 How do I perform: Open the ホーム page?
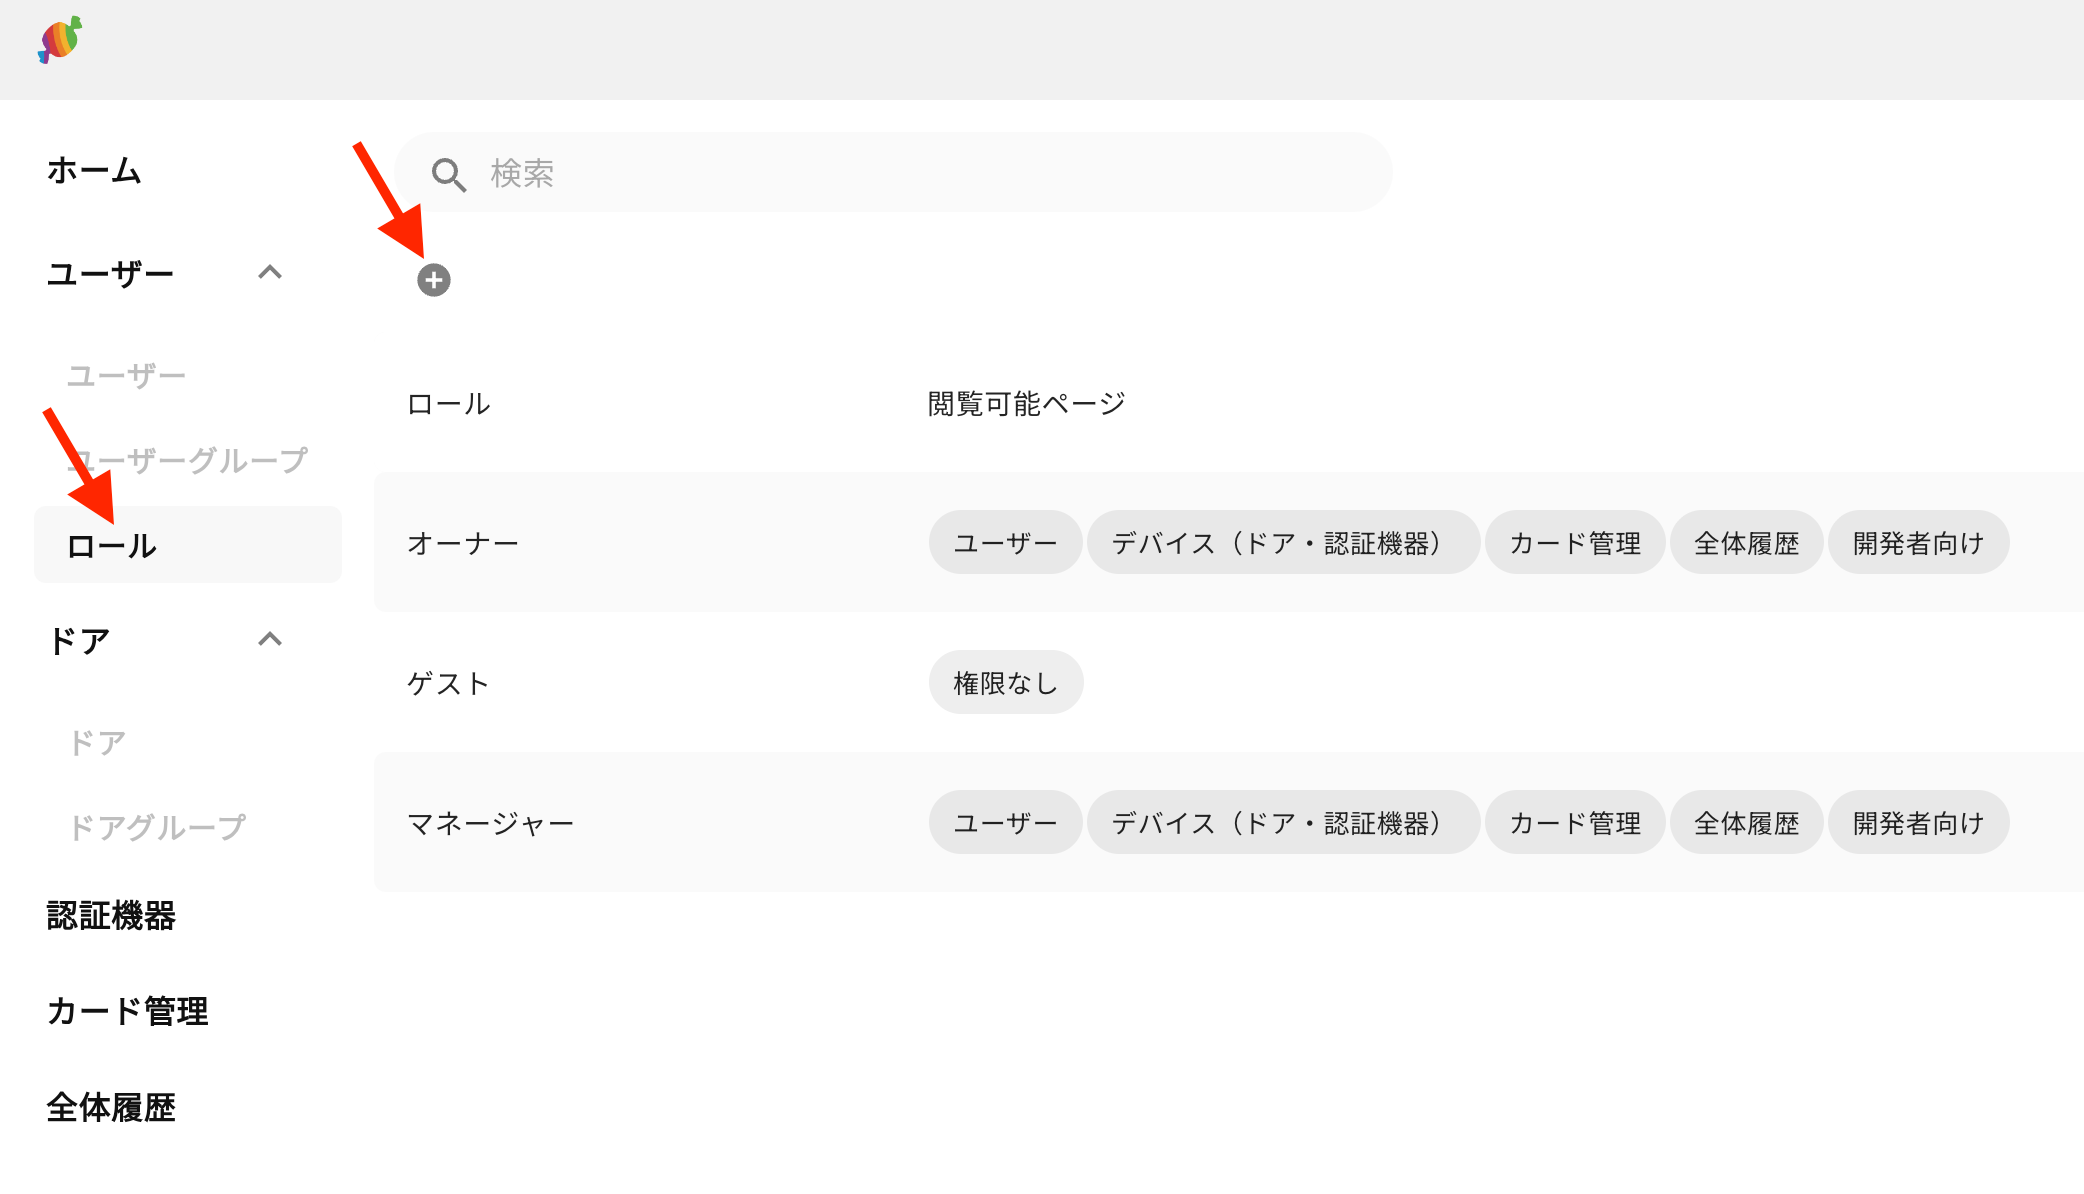[92, 171]
